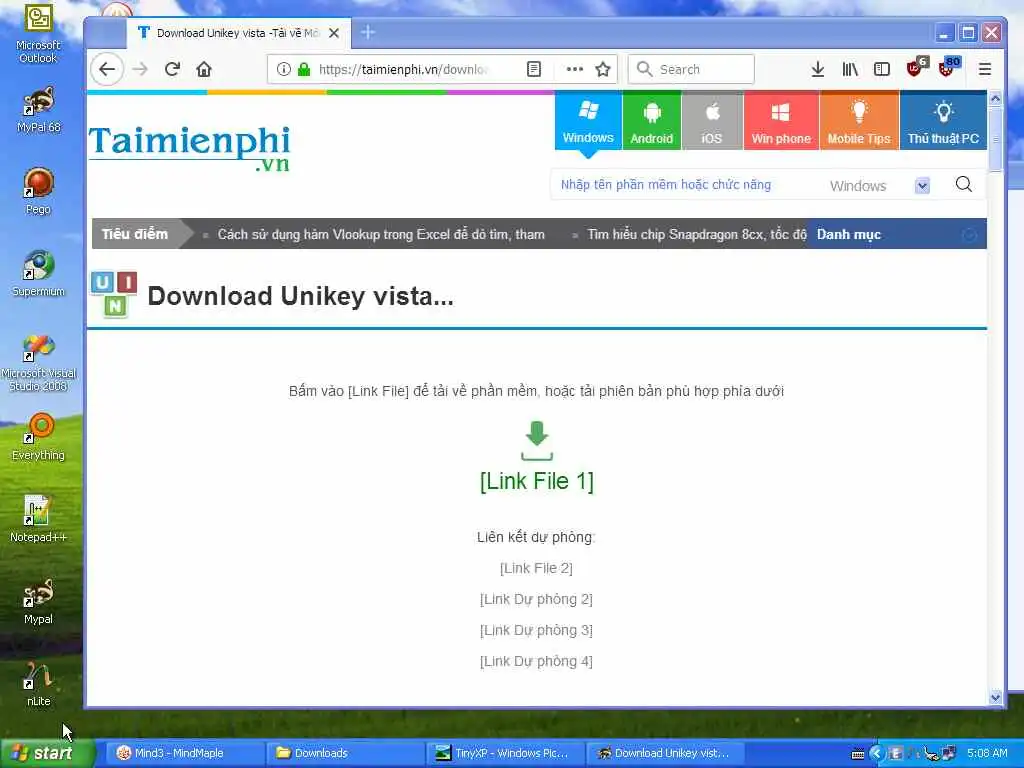
Task: Click the 5:08 AM taskbar clock
Action: [987, 753]
